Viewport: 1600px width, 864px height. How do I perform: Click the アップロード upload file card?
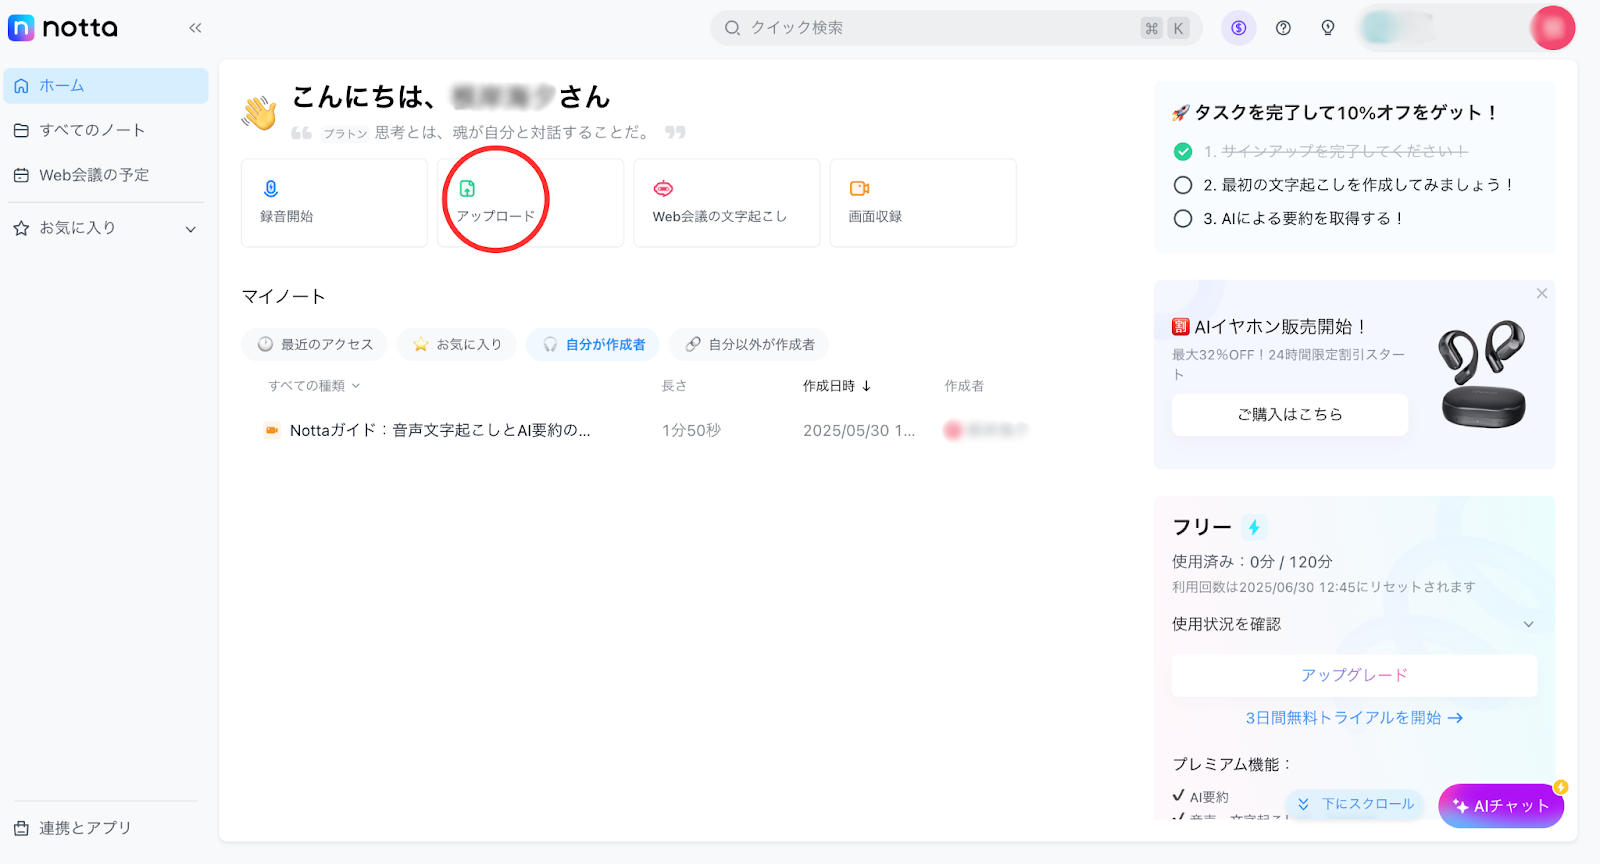point(530,203)
